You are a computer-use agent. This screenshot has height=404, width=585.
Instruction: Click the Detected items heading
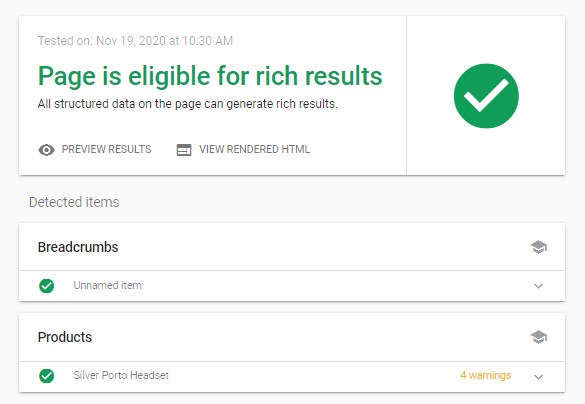74,202
